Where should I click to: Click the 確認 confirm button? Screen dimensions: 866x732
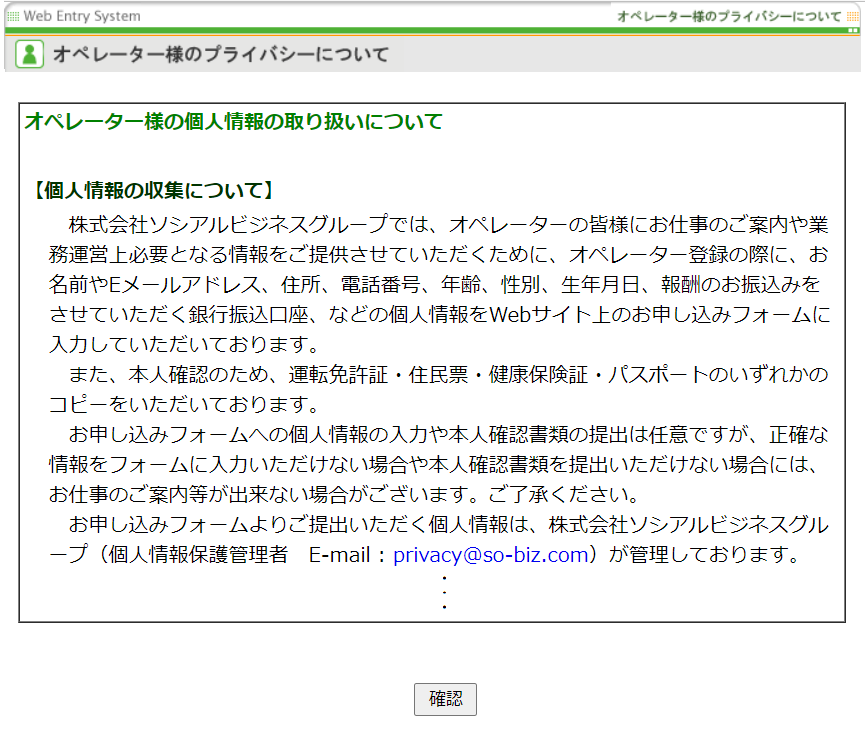[445, 699]
